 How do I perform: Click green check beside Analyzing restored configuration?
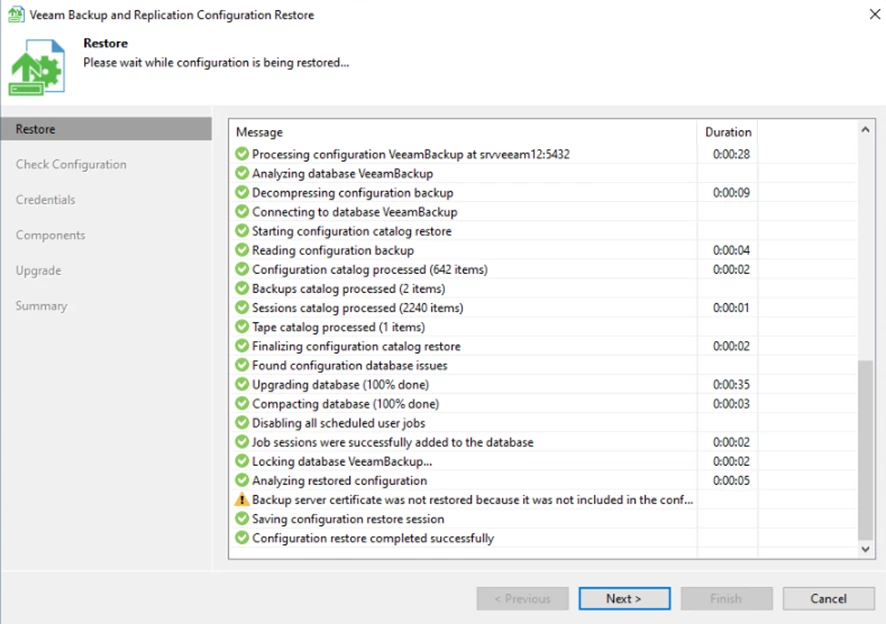point(242,480)
